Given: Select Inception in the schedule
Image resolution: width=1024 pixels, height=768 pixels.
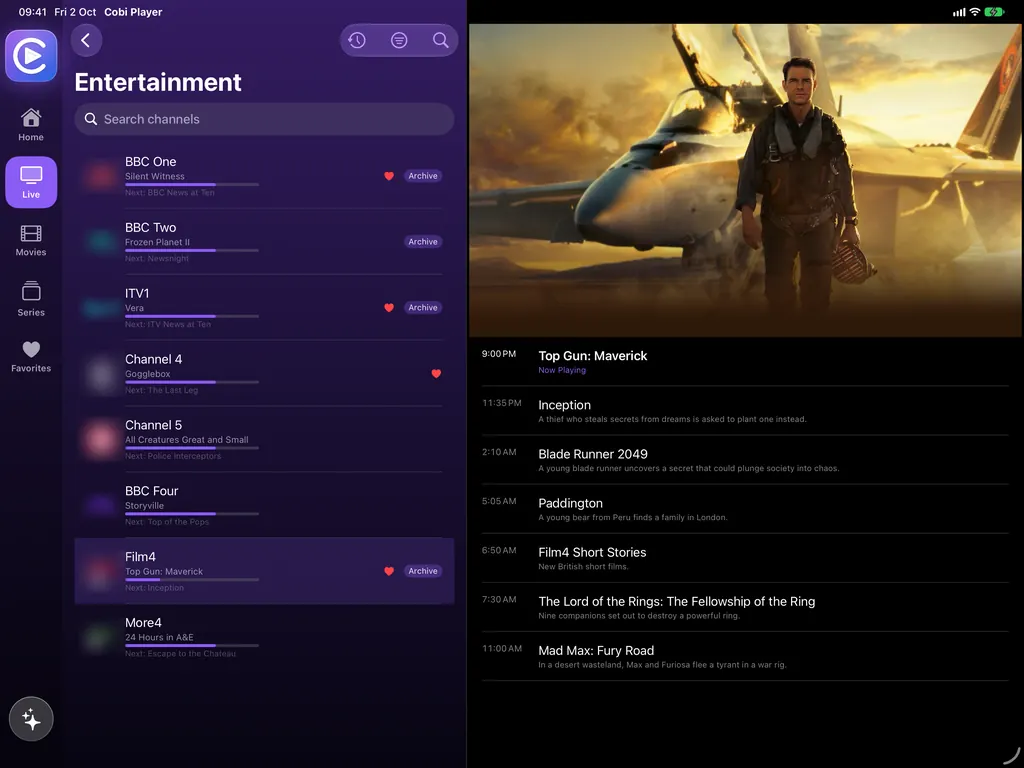Looking at the screenshot, I should 745,411.
